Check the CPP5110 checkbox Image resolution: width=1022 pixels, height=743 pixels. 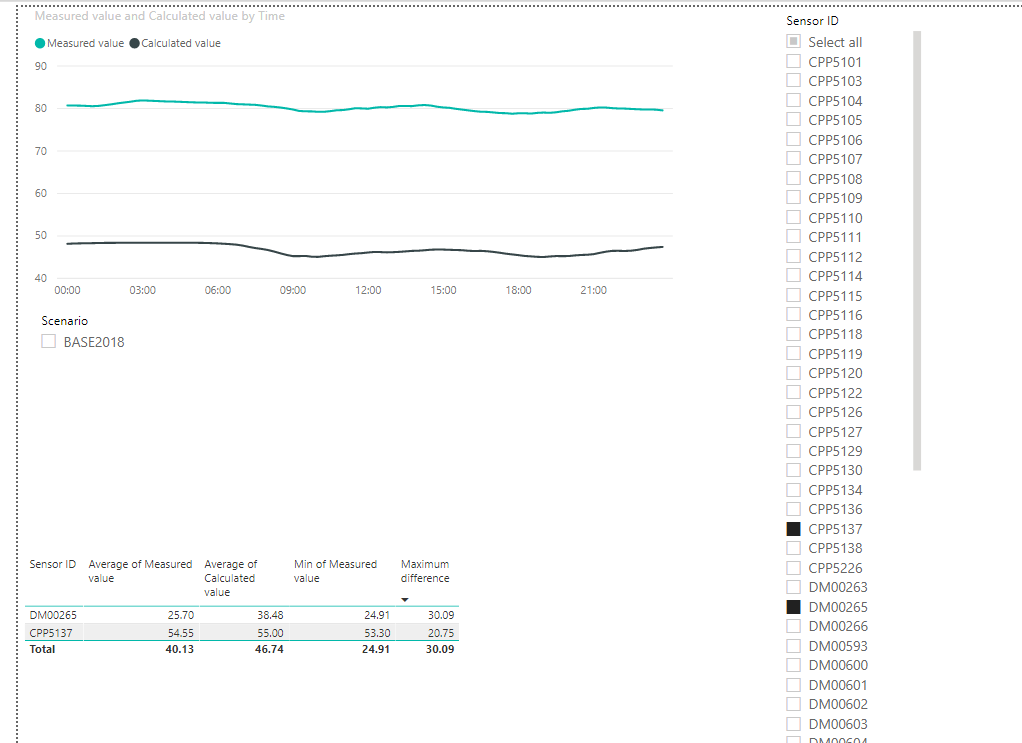[793, 217]
